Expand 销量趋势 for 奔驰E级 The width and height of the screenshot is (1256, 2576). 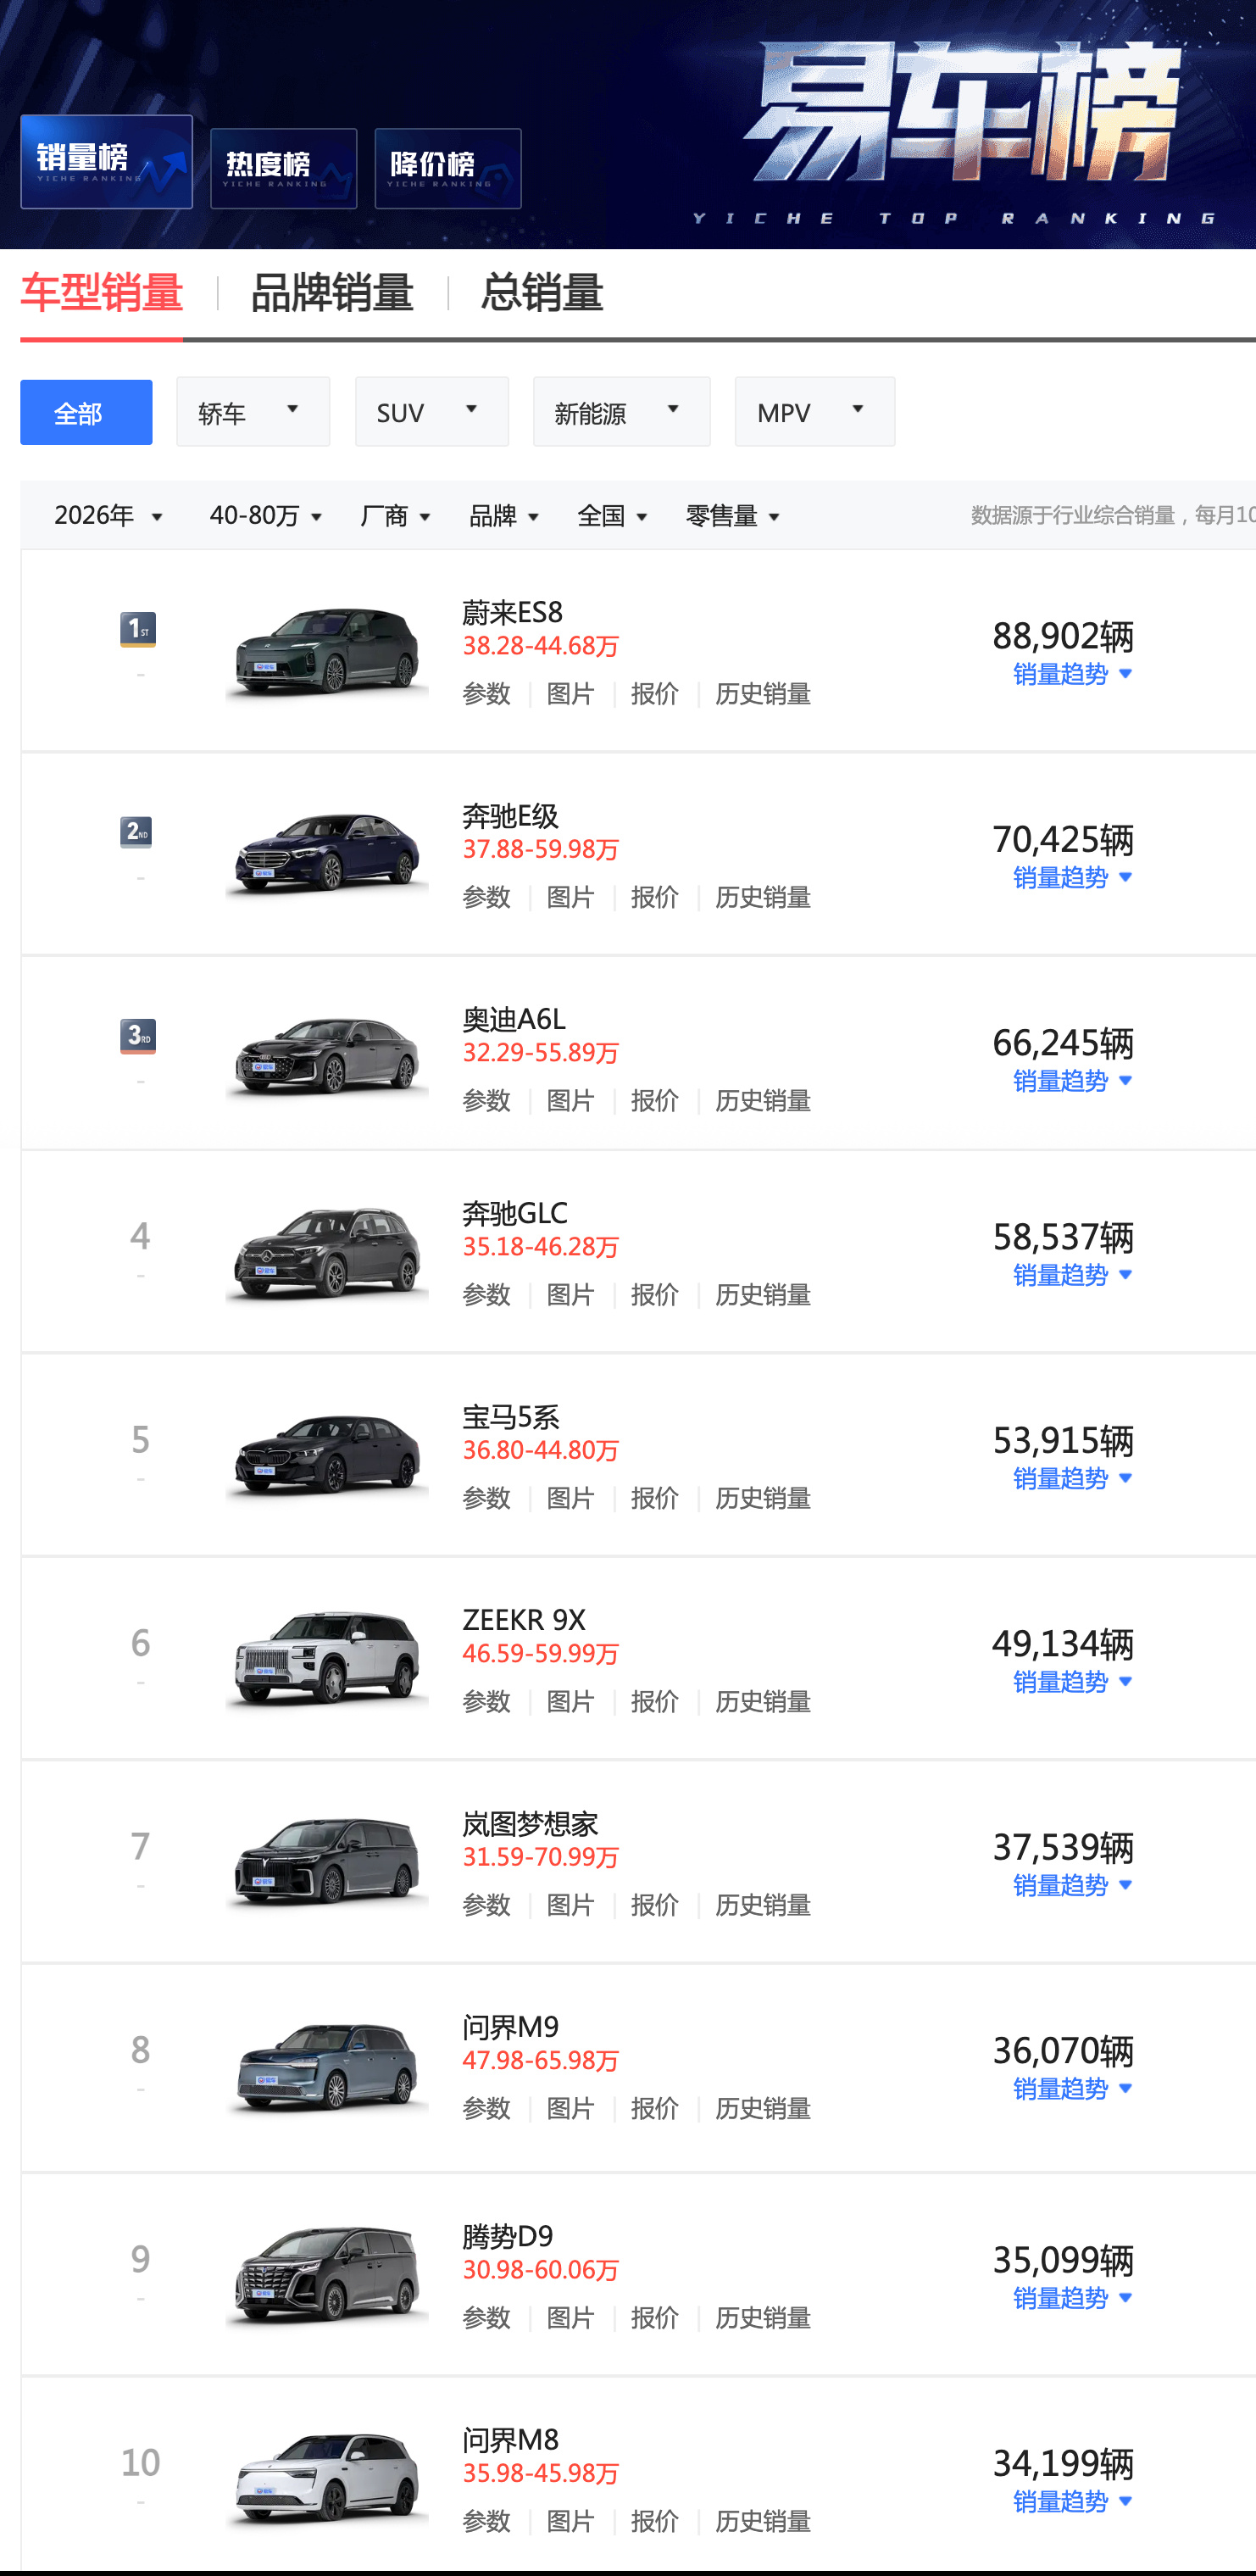point(1072,878)
